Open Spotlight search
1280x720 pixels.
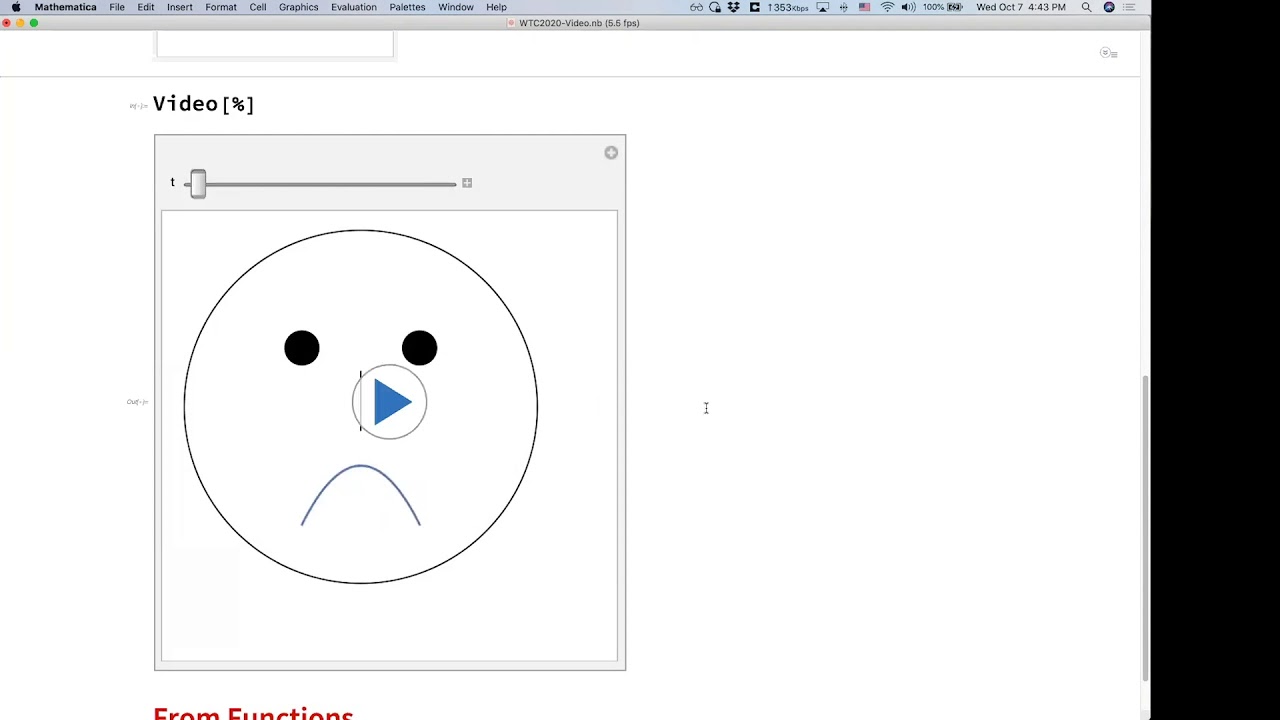coord(1086,7)
